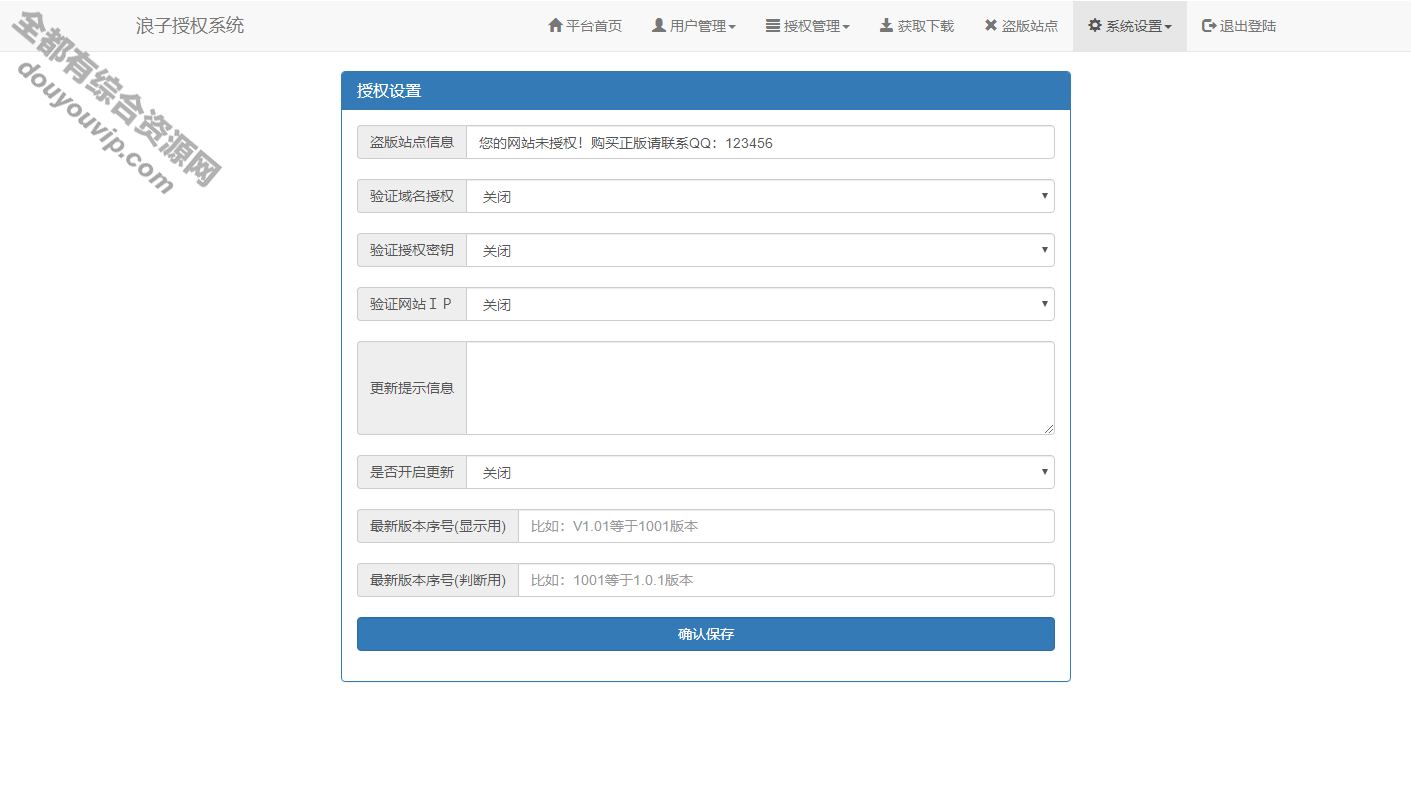
Task: Click the 更新提示信息 label
Action: (x=412, y=388)
